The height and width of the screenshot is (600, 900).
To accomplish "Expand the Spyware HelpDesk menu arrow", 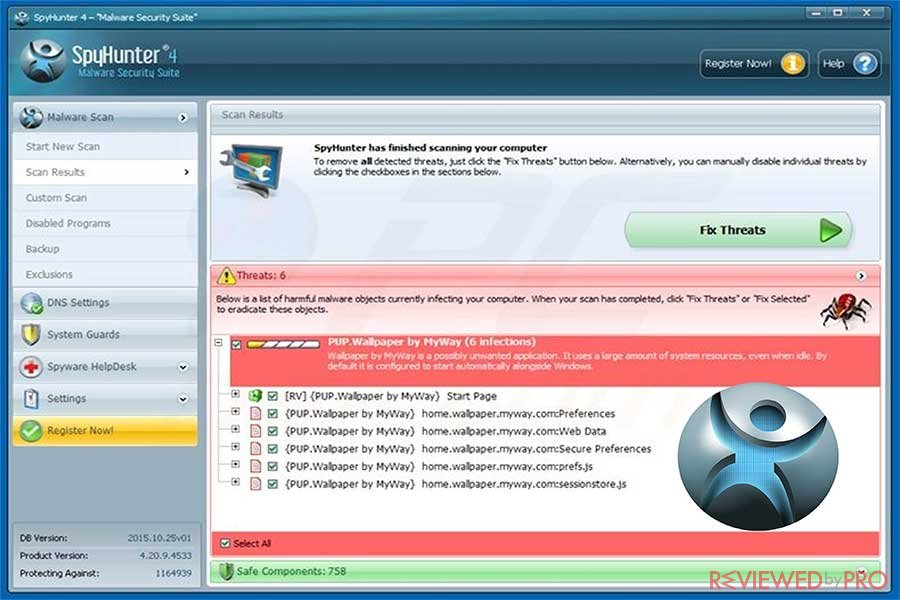I will coord(183,367).
